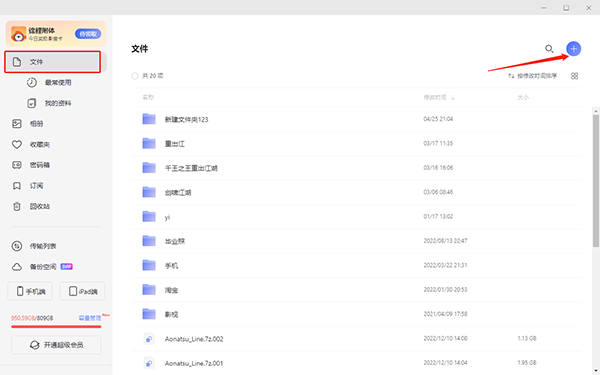The height and width of the screenshot is (375, 600).
Task: Click the red storage usage bar
Action: point(56,327)
